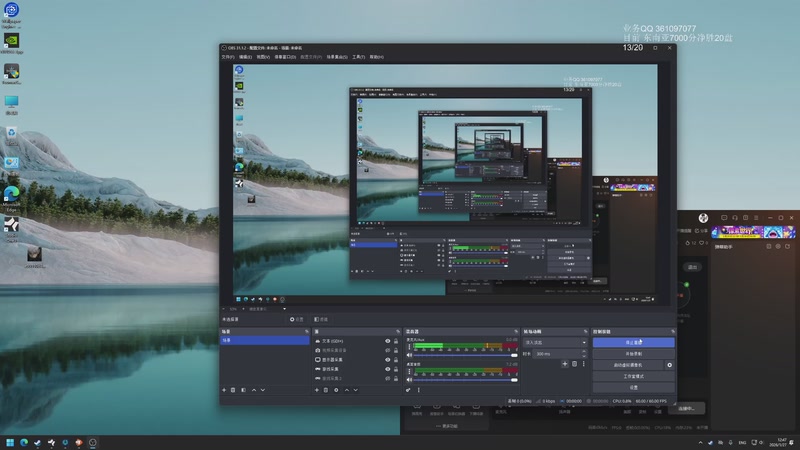Toggle lock on video capture device source

coord(396,351)
